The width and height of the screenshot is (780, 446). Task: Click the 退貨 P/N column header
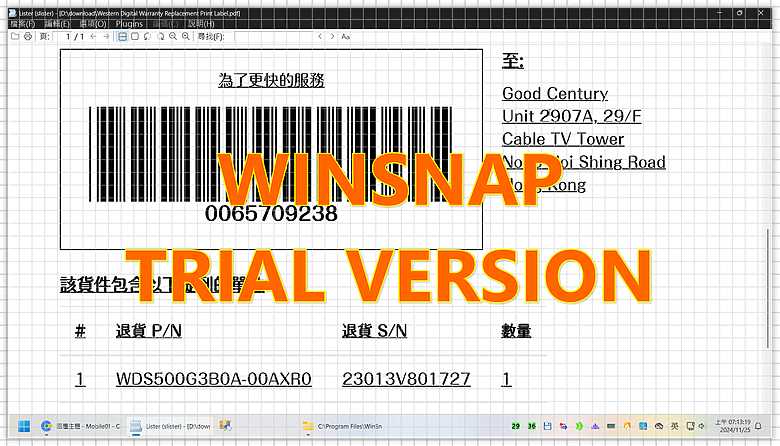pyautogui.click(x=149, y=331)
